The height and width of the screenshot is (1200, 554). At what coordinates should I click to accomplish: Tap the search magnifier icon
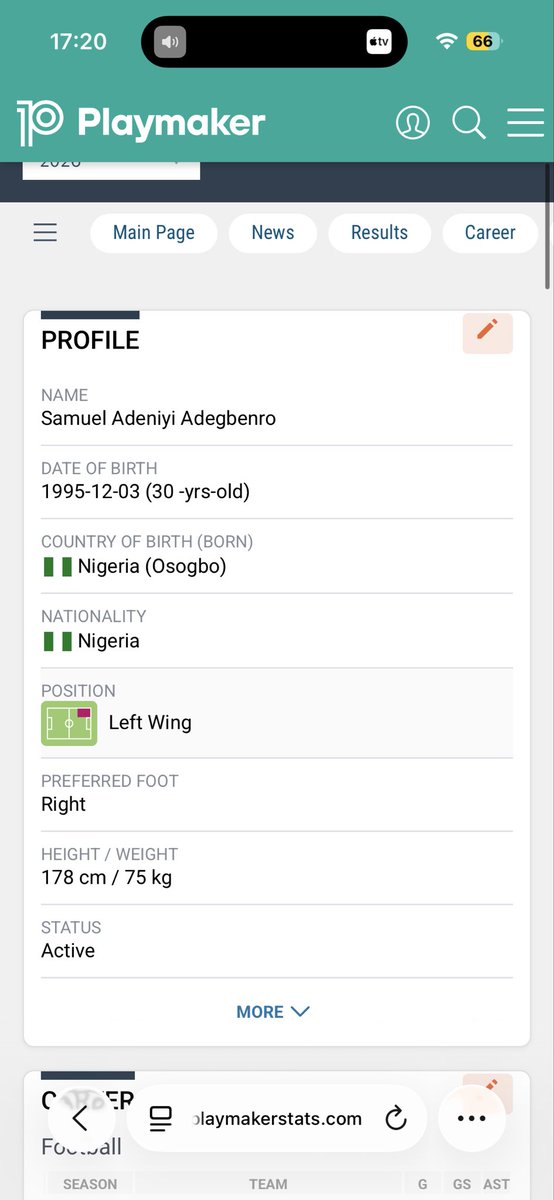469,123
